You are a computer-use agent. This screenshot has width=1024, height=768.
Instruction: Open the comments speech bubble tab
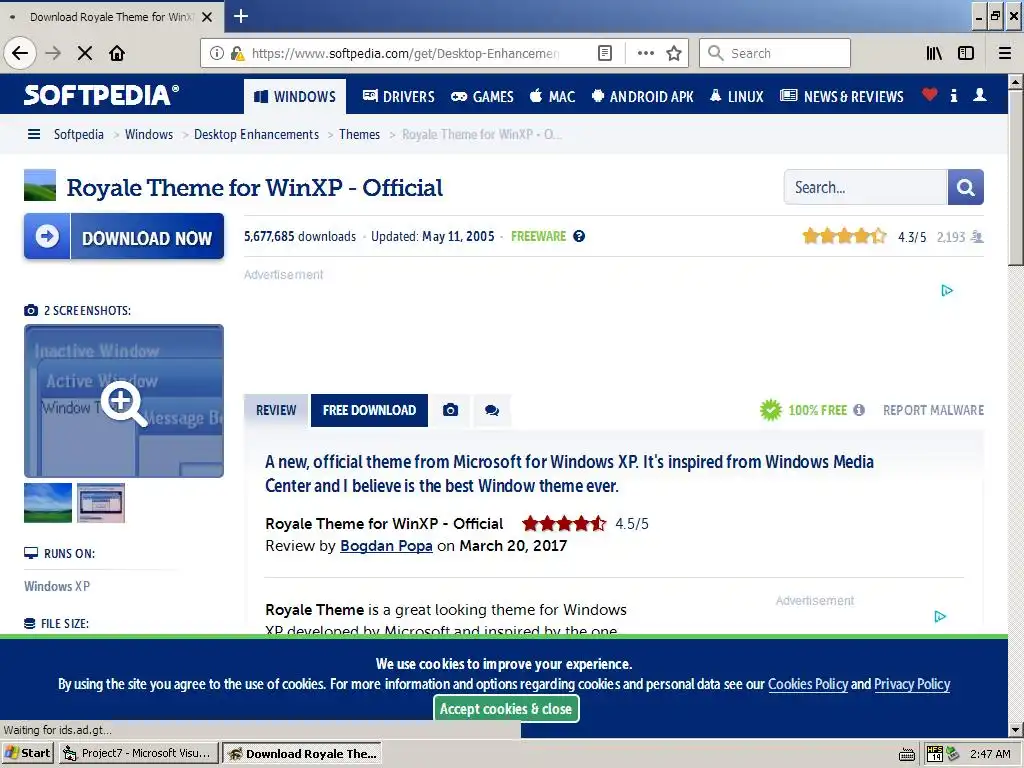(x=492, y=410)
